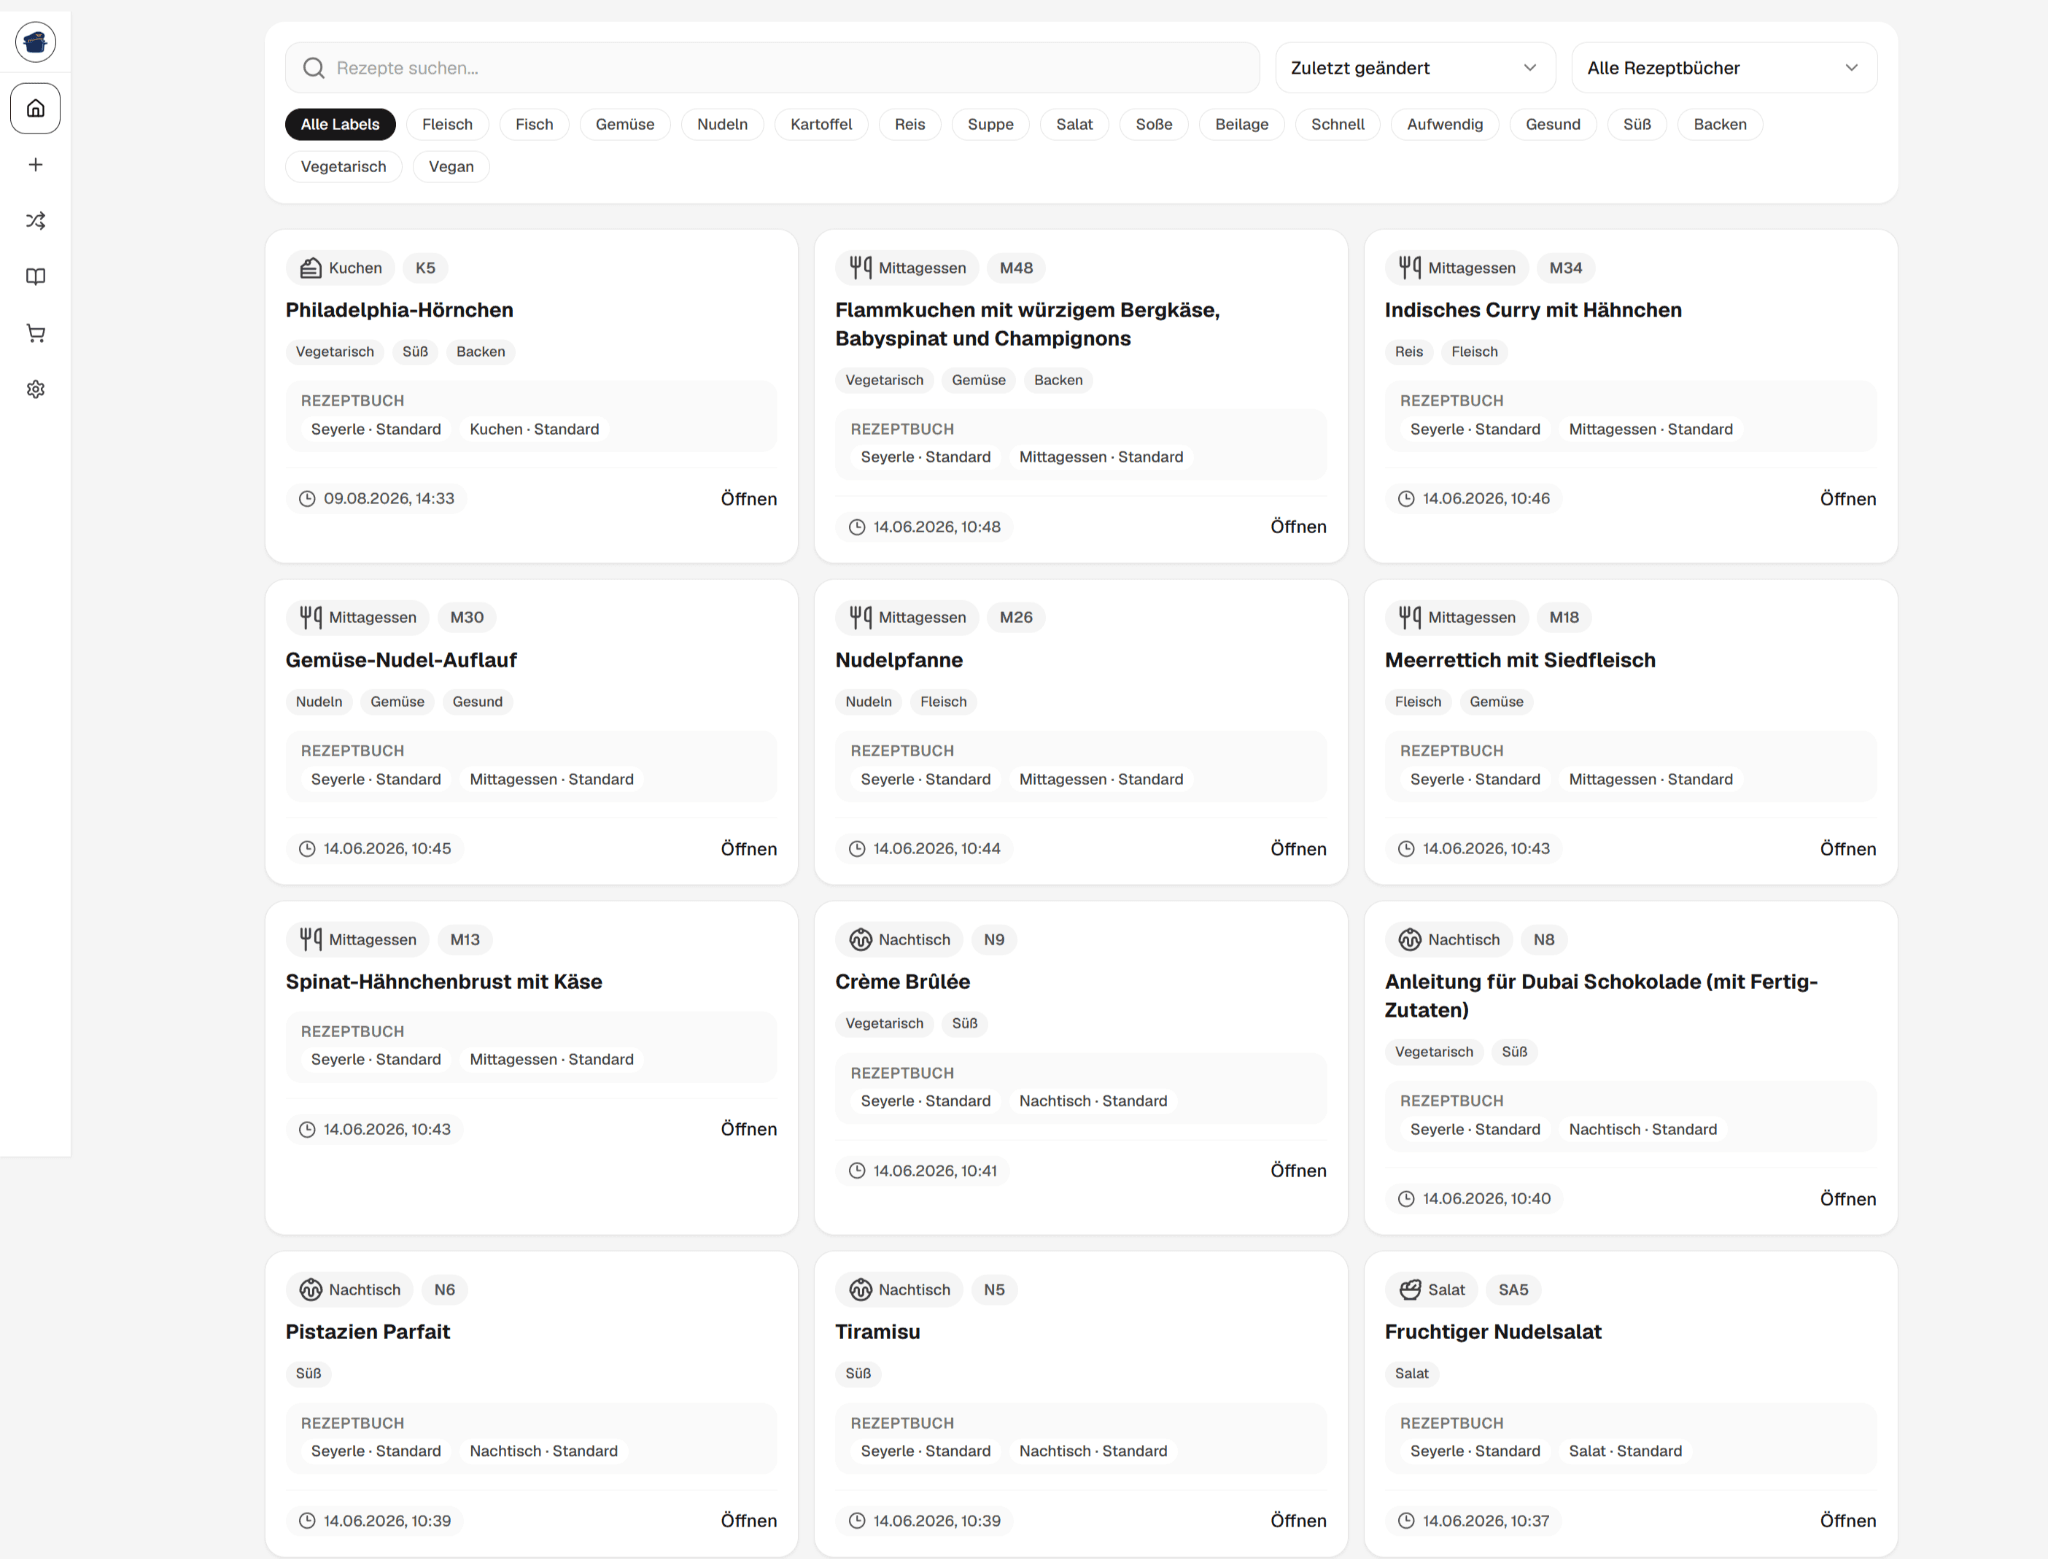Click the Reis tag on Indisches Curry card
2048x1559 pixels.
click(1408, 352)
